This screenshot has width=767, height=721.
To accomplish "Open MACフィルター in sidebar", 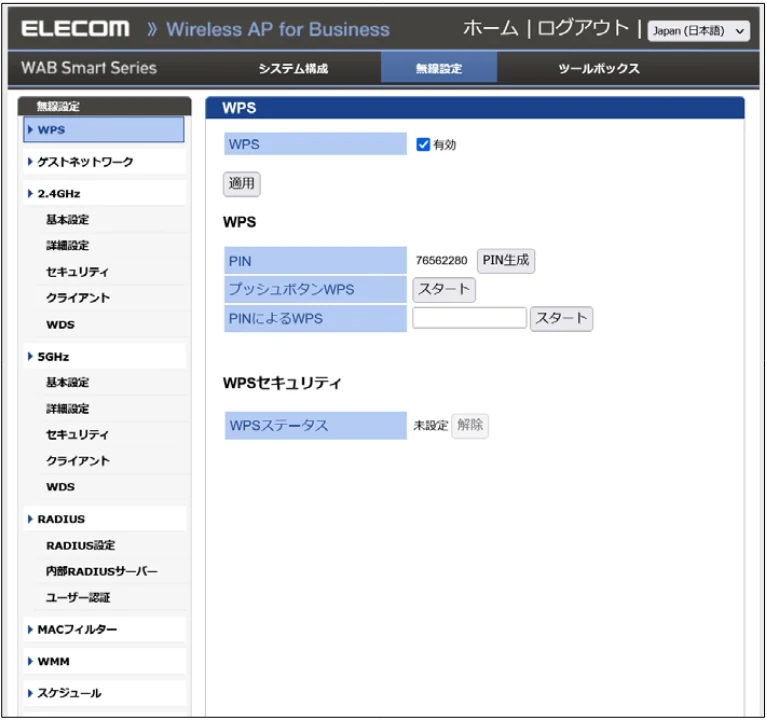I will coord(104,630).
